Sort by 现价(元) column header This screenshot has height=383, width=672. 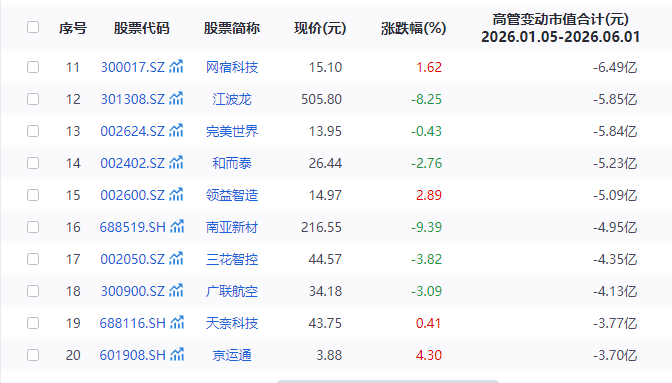tap(320, 28)
